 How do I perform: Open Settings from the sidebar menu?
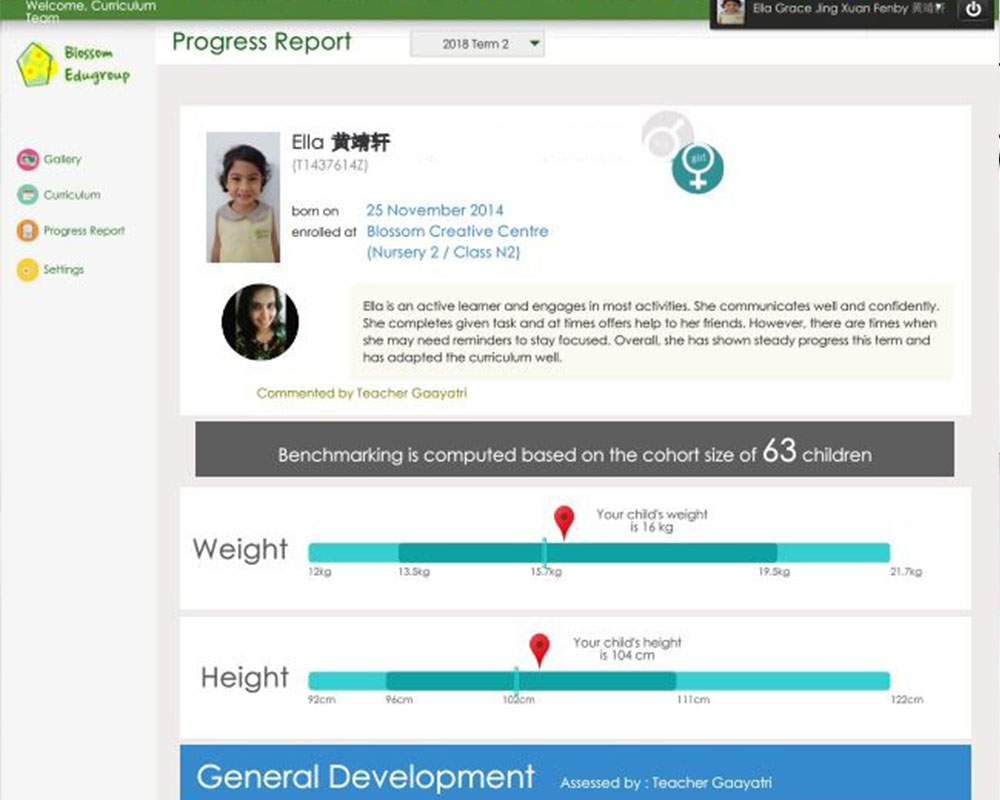[x=63, y=270]
